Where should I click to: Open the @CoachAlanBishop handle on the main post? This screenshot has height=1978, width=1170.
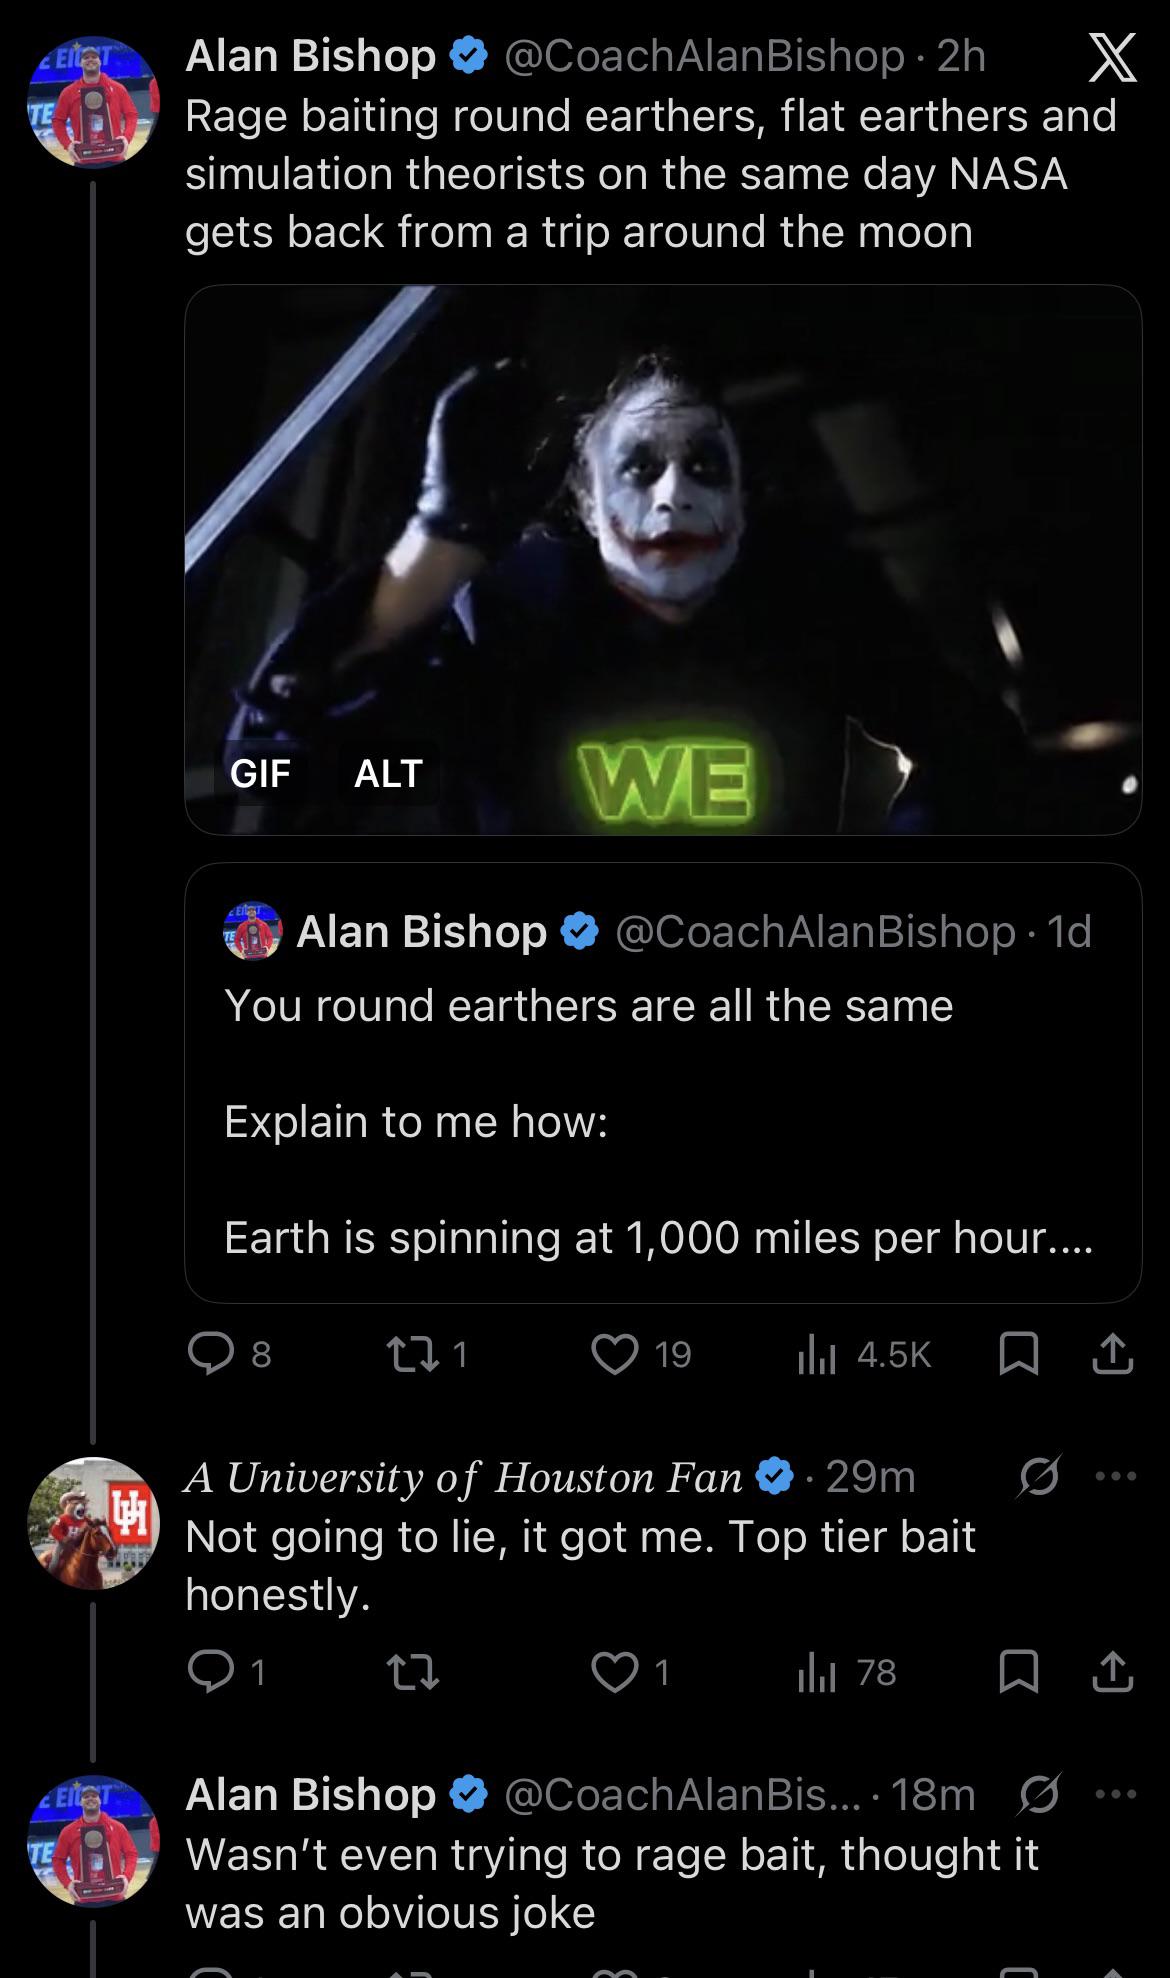click(705, 57)
